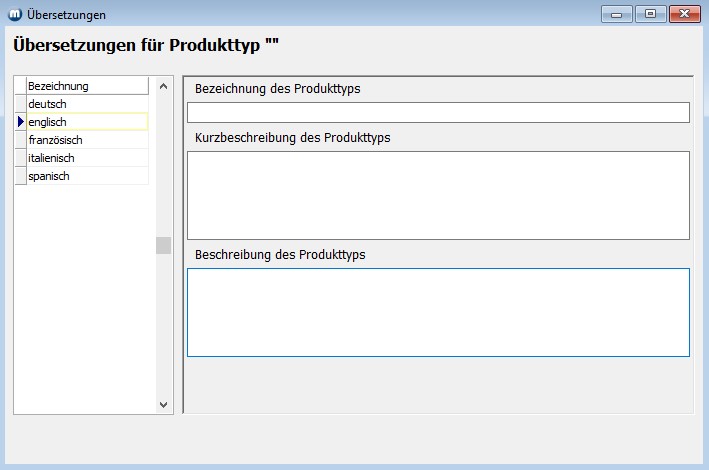709x470 pixels.
Task: Click the row selector left of spanisch
Action: [20, 176]
